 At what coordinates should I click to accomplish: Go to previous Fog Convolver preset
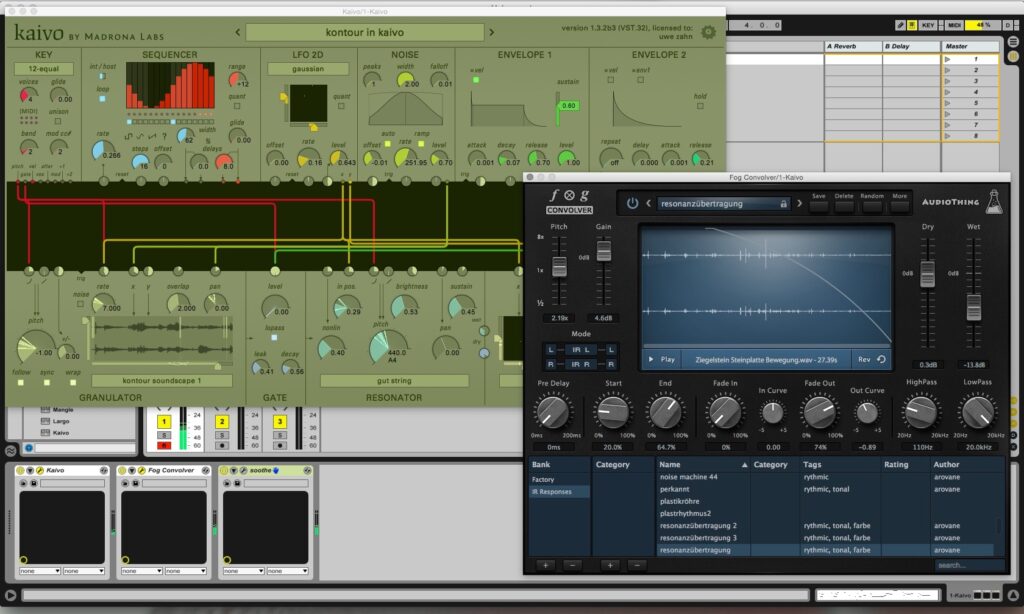pyautogui.click(x=648, y=203)
